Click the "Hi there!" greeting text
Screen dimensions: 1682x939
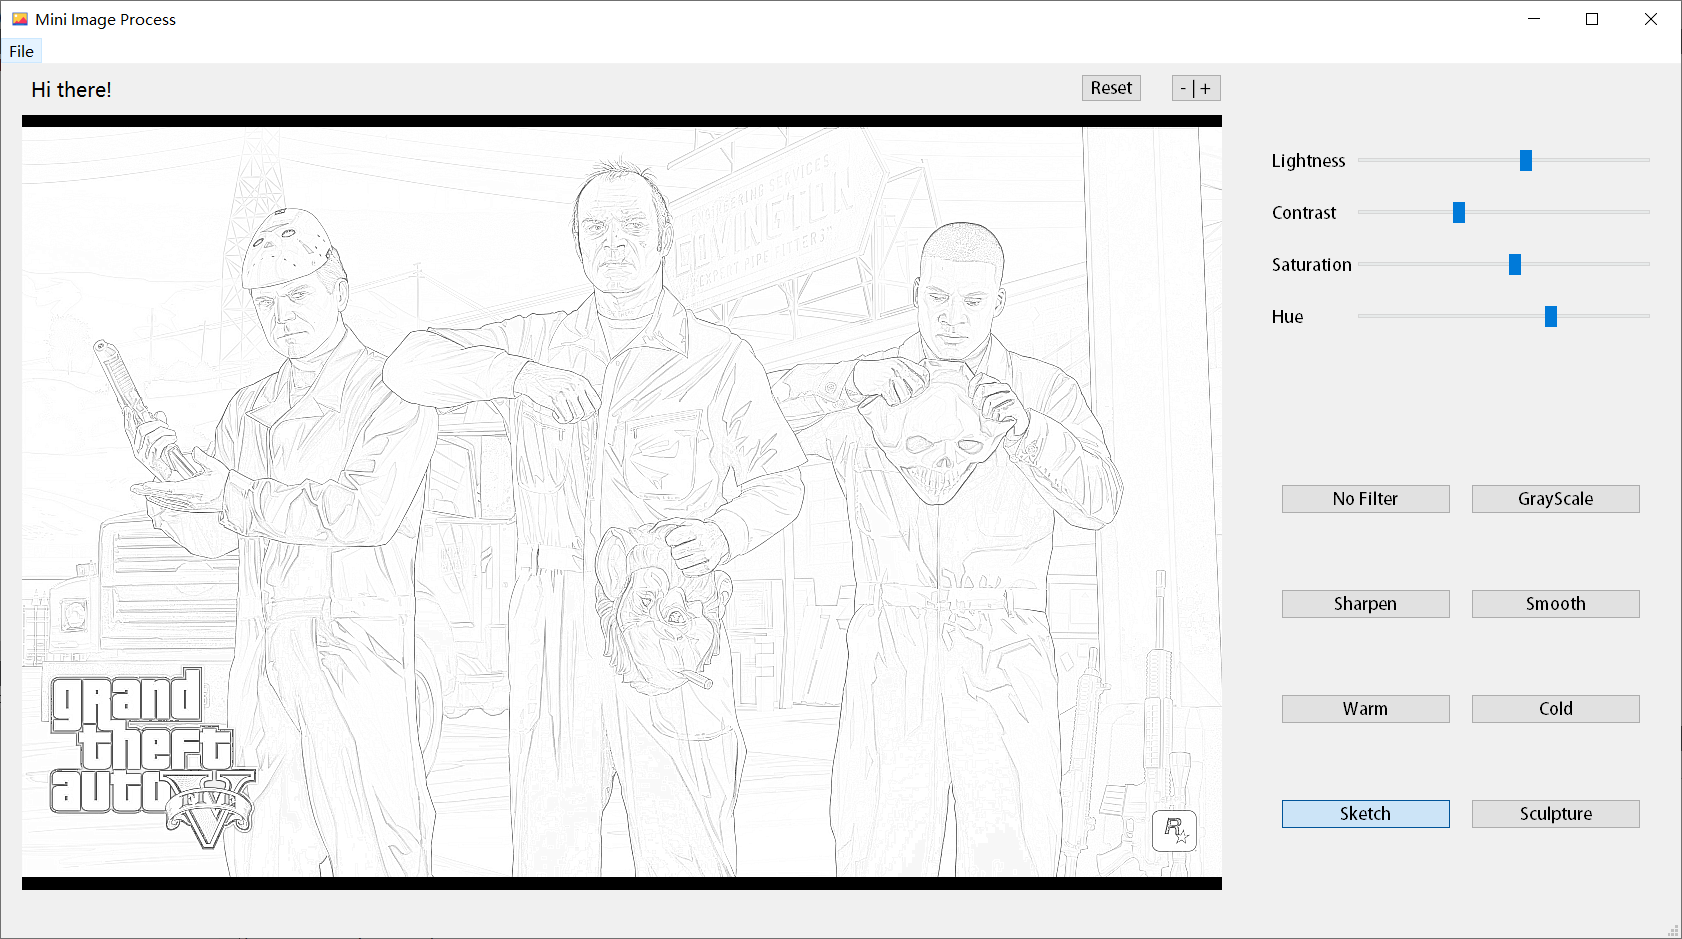click(x=71, y=90)
